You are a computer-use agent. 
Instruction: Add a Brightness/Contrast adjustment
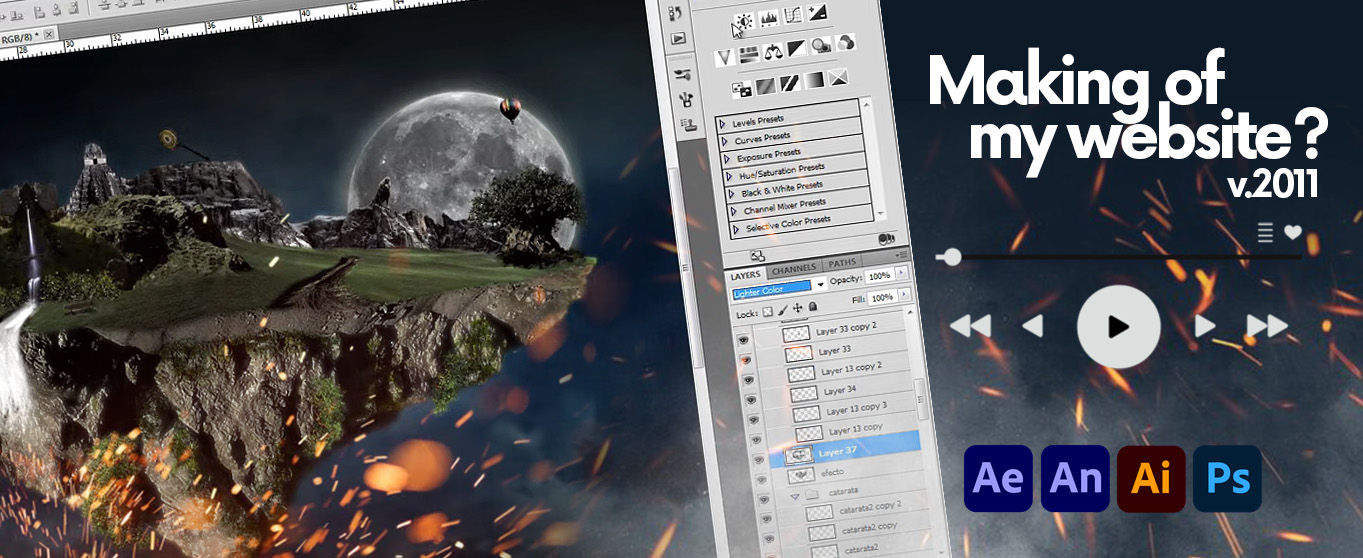pos(745,20)
